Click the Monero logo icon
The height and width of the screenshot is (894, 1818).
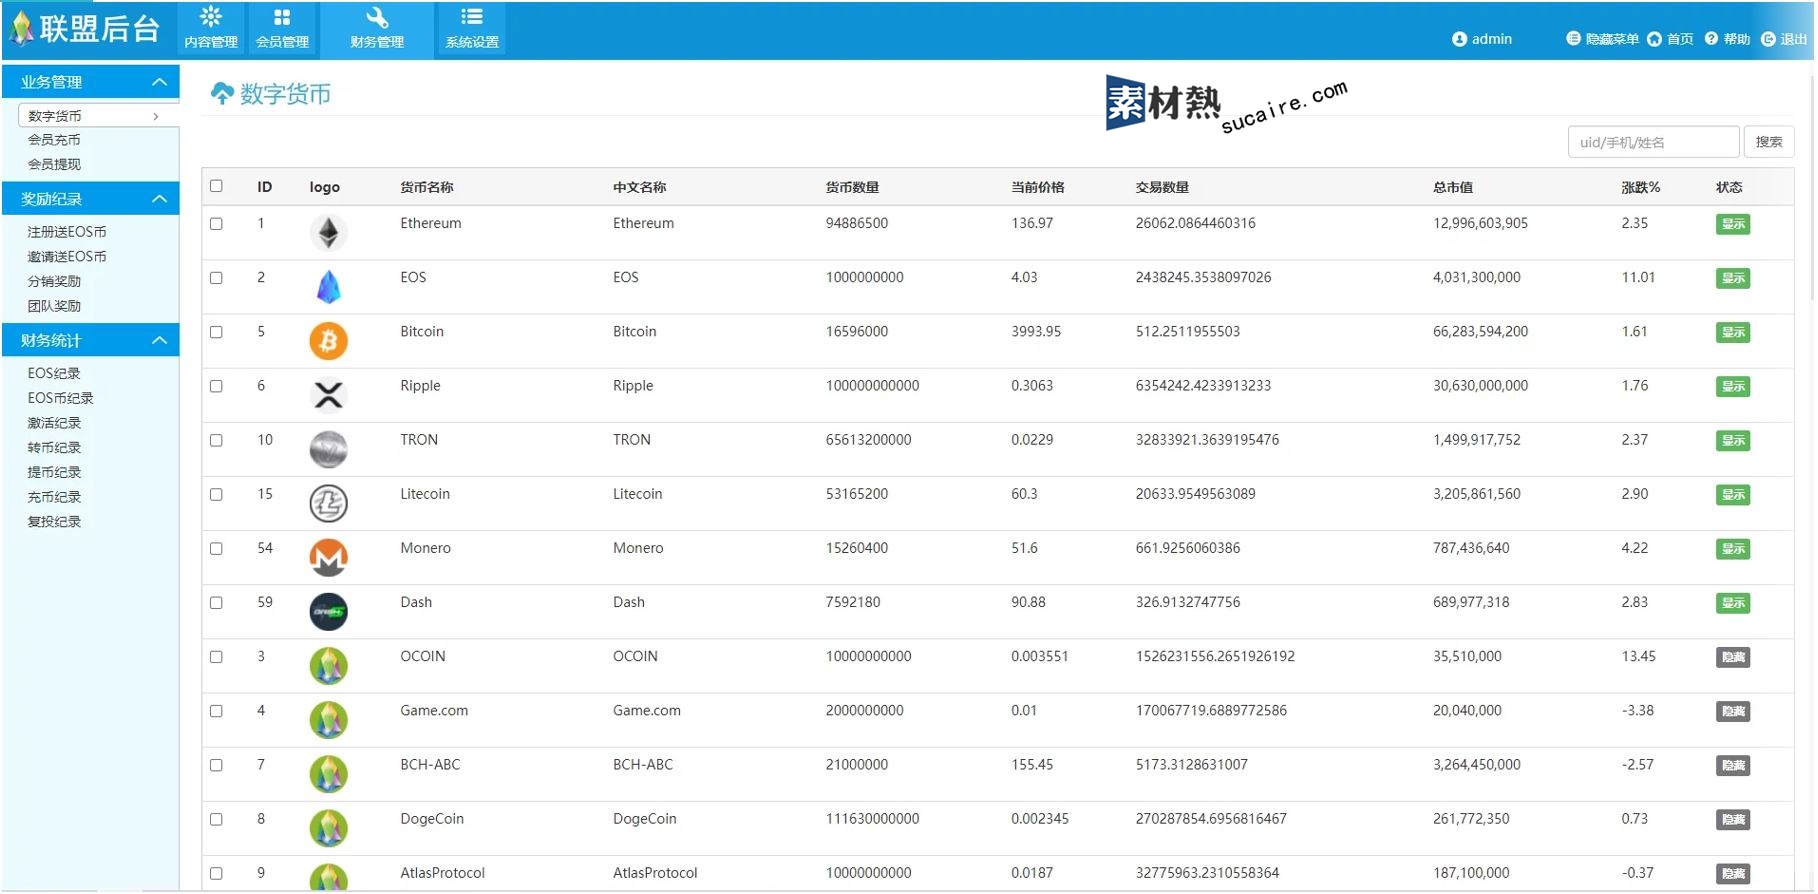(328, 557)
